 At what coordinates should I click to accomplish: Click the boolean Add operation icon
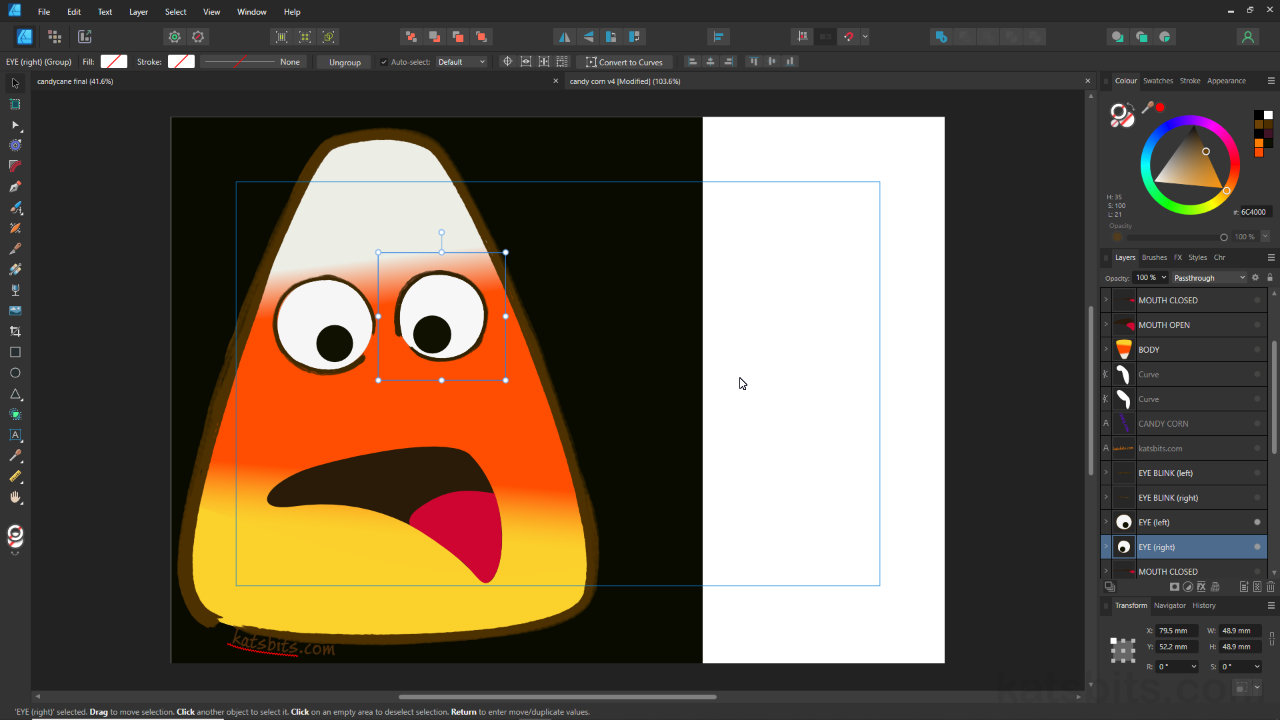point(940,37)
